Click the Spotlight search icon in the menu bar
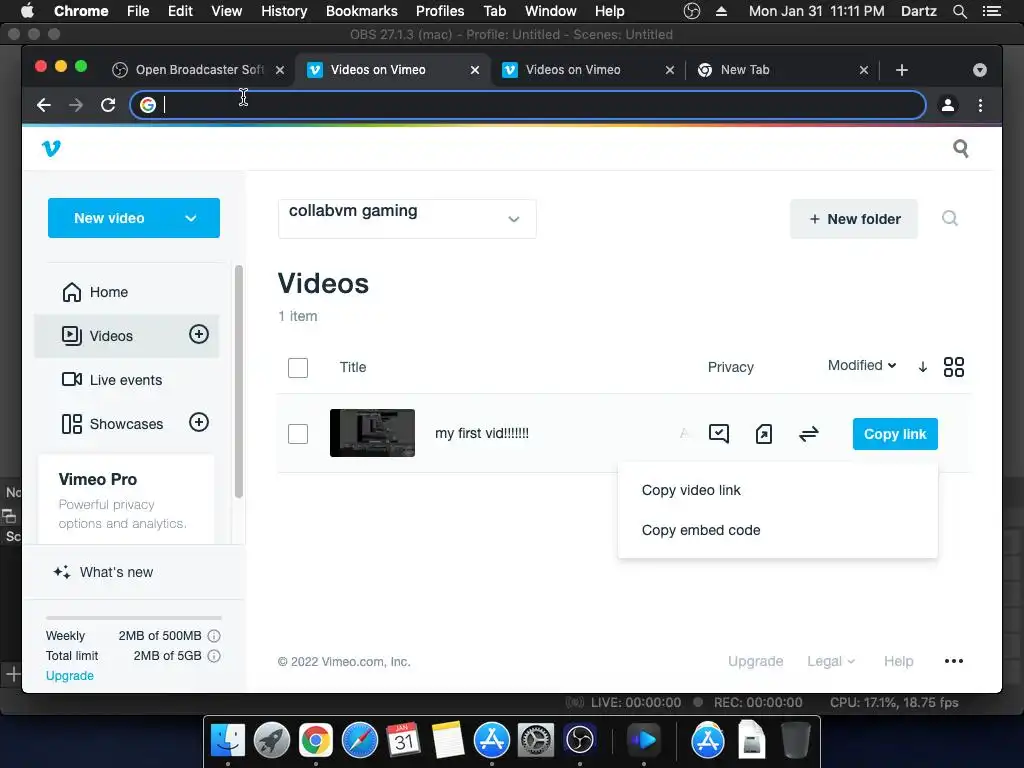 pyautogui.click(x=960, y=11)
